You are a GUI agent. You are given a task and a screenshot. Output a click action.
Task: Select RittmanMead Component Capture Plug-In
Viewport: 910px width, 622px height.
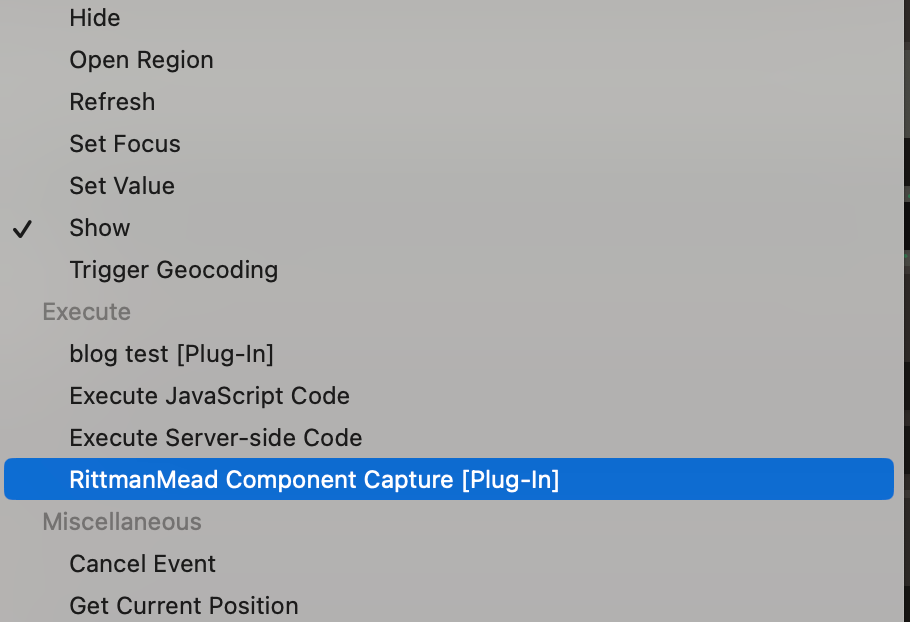[314, 480]
